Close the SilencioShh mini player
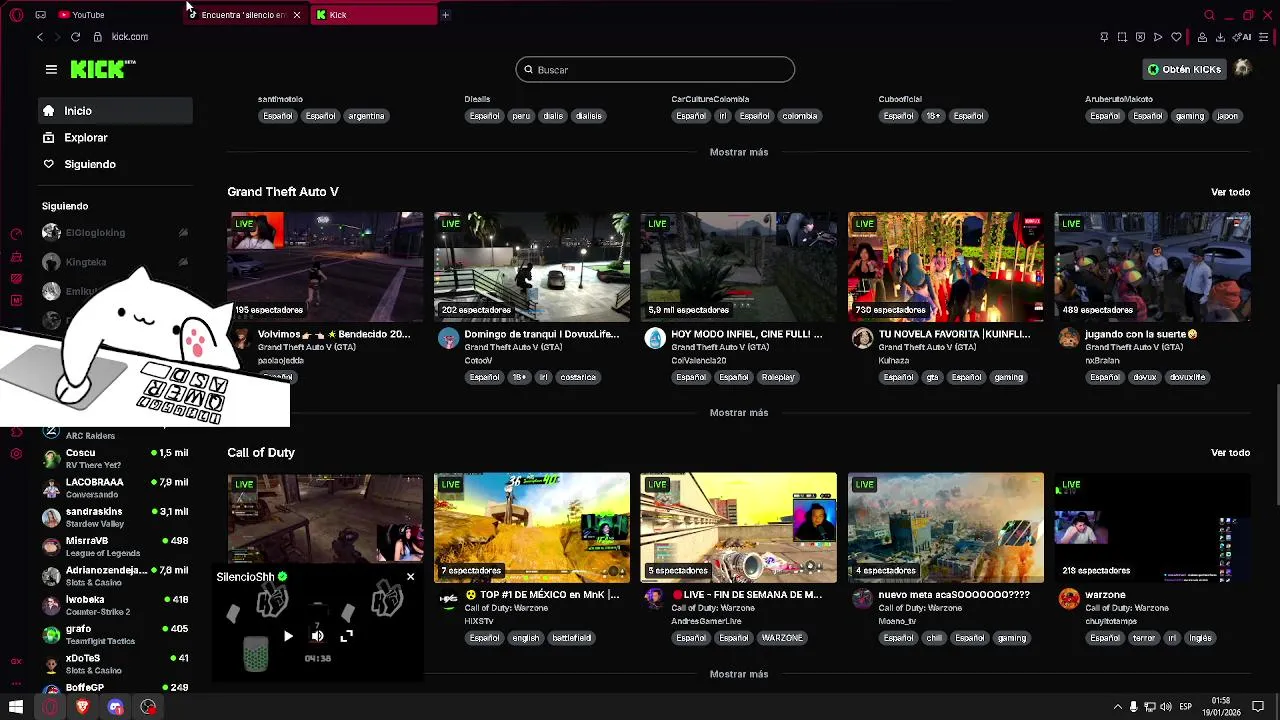The height and width of the screenshot is (720, 1280). coord(410,577)
